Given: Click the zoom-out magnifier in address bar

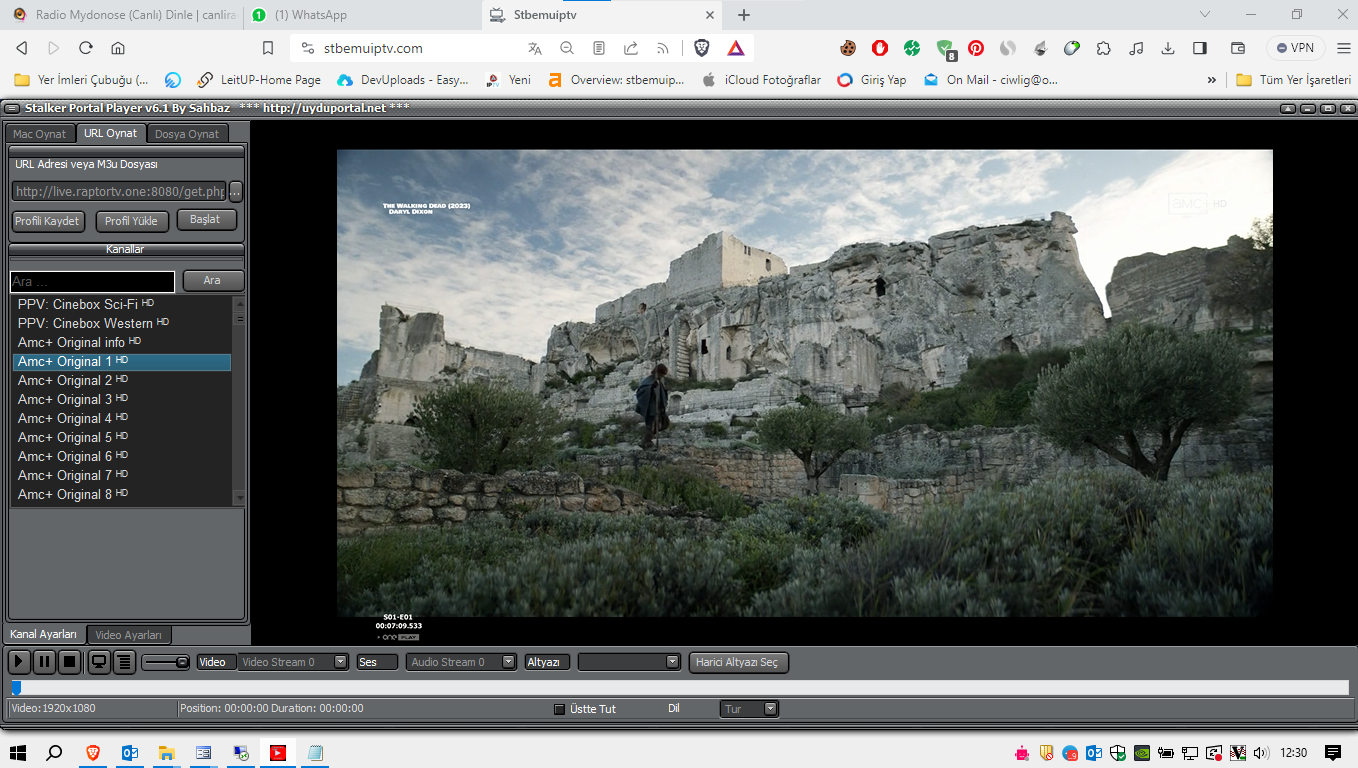Looking at the screenshot, I should (567, 48).
